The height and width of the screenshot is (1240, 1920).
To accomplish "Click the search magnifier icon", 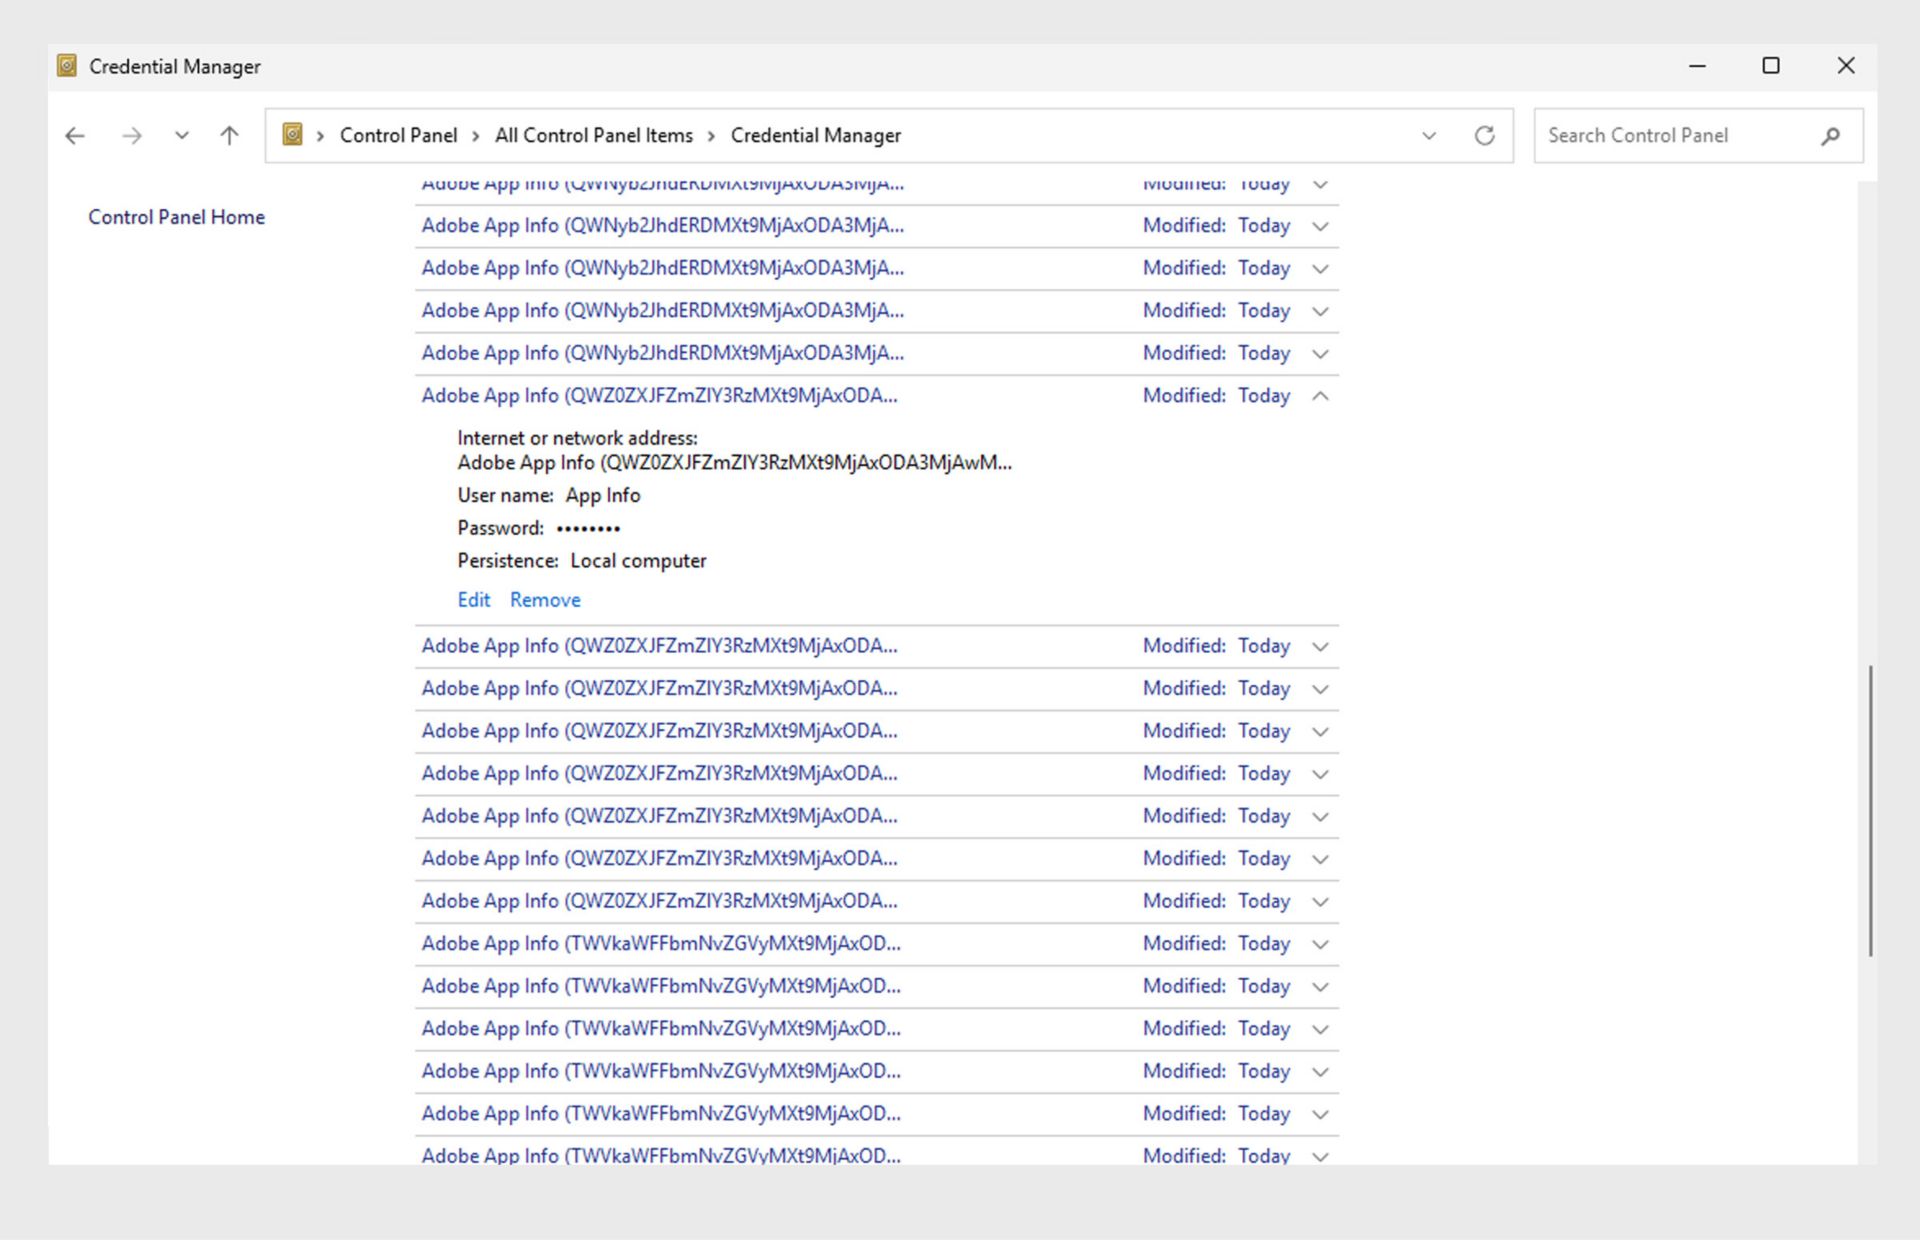I will [1830, 136].
